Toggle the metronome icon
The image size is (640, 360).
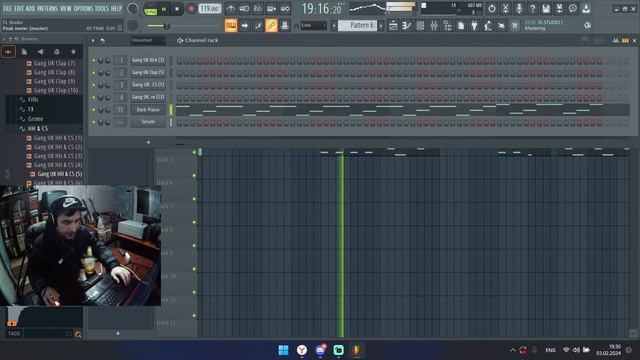(231, 9)
